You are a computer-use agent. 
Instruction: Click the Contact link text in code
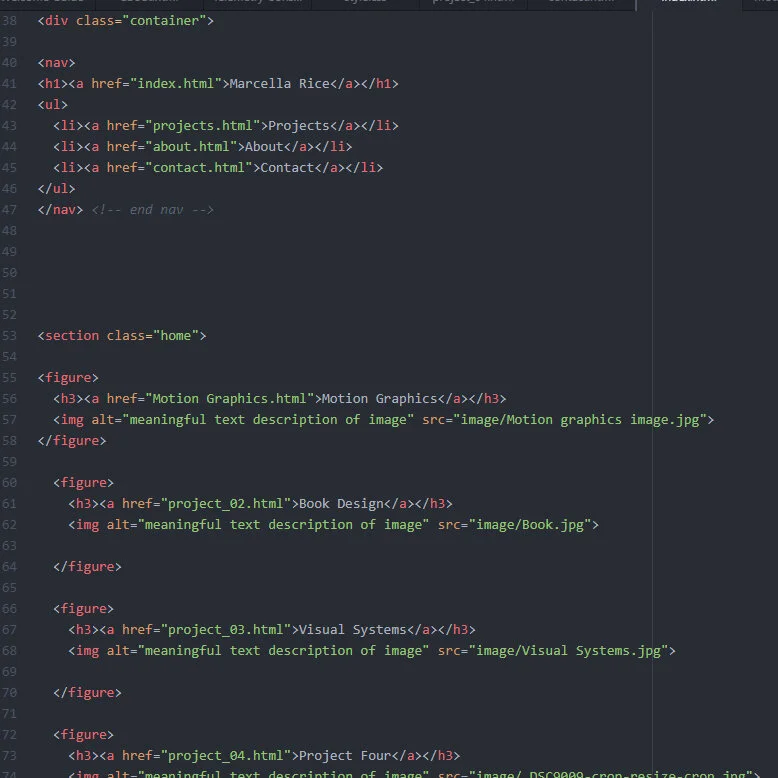(x=287, y=168)
